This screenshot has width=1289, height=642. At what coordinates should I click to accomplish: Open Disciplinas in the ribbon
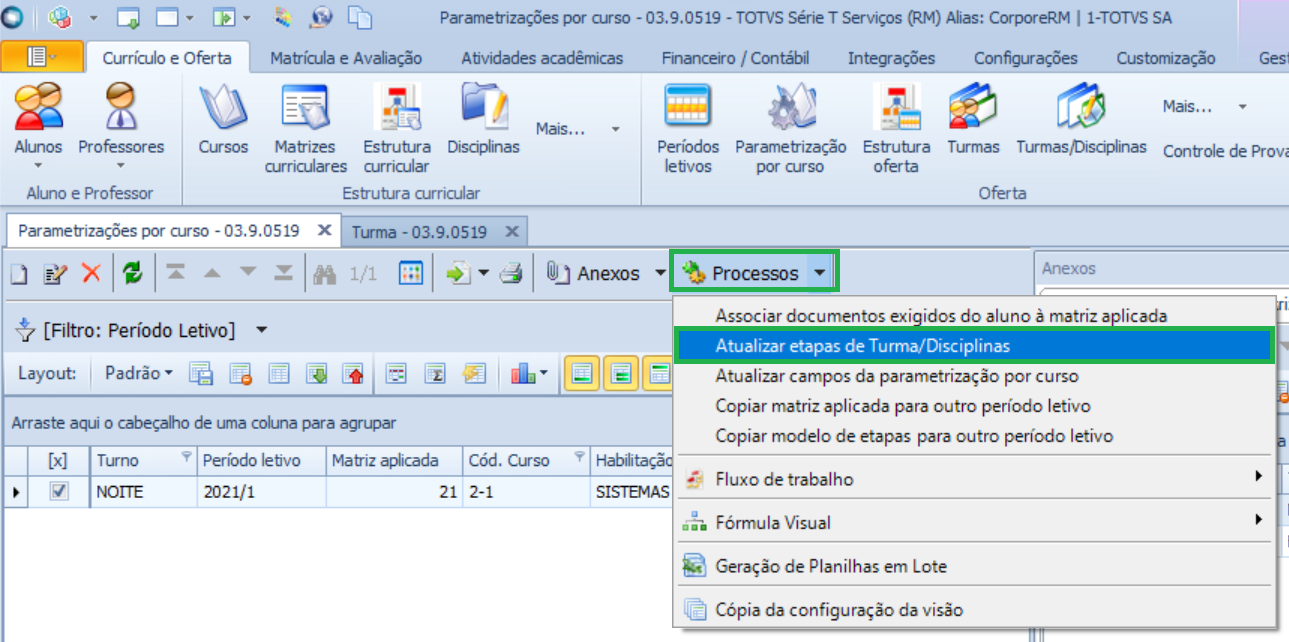point(484,118)
